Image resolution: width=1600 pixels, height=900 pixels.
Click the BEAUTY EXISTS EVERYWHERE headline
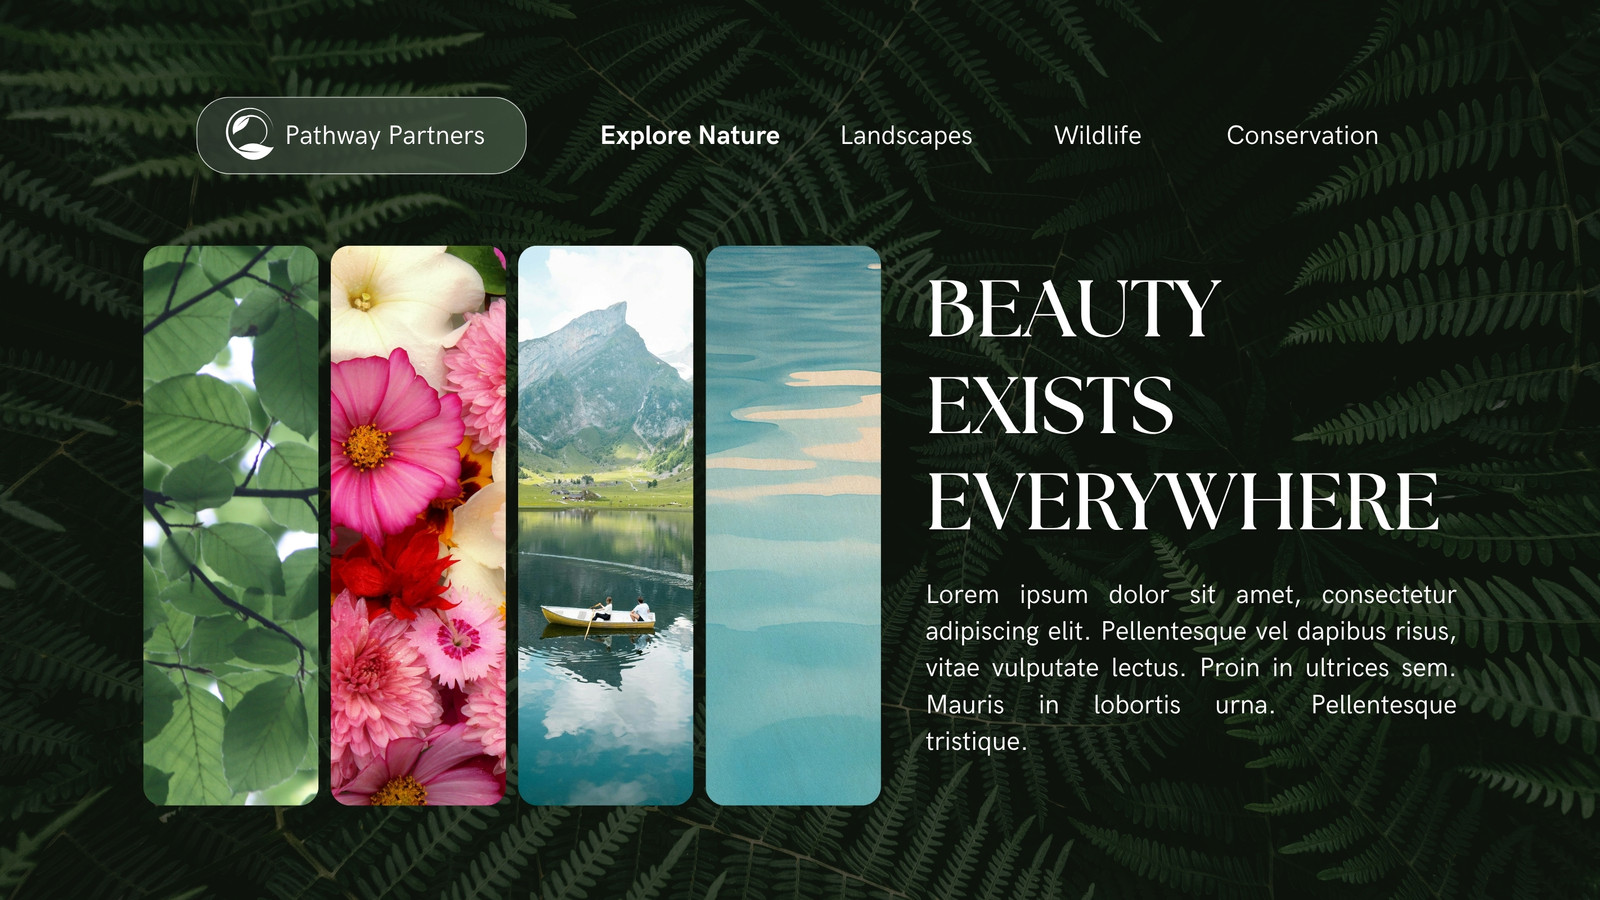tap(1183, 405)
